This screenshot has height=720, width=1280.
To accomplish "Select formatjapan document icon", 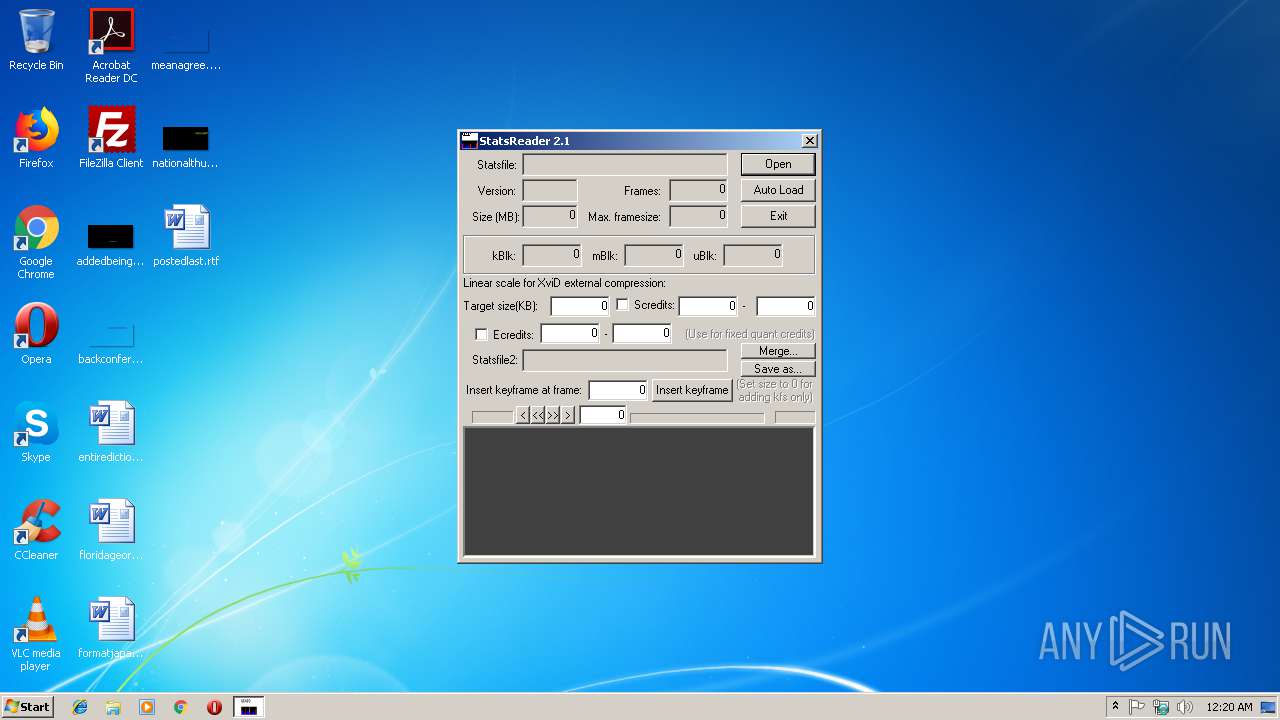I will (x=111, y=628).
